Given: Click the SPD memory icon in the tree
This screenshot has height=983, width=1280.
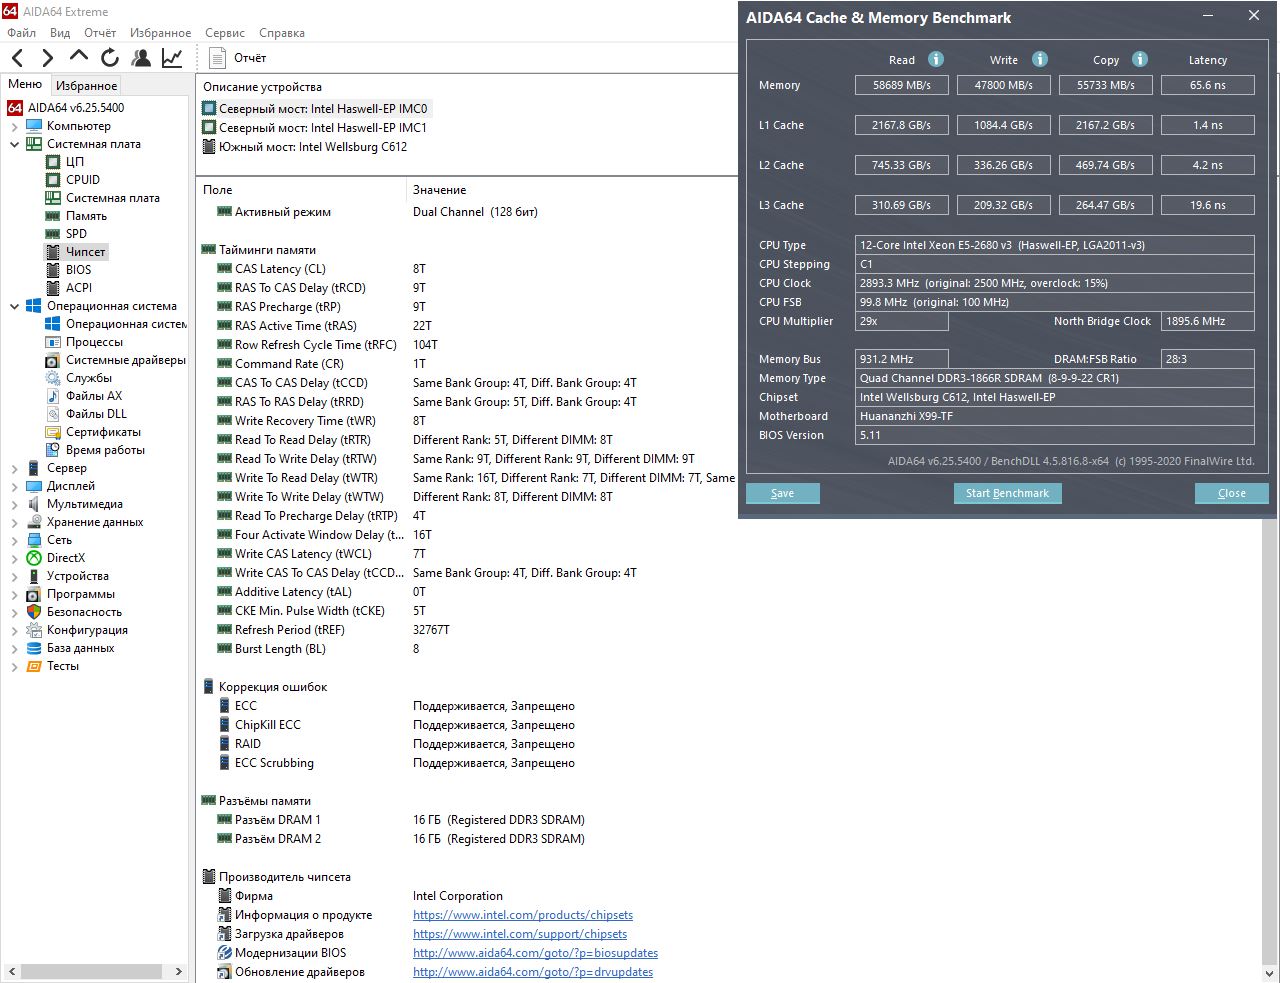Looking at the screenshot, I should tap(53, 234).
